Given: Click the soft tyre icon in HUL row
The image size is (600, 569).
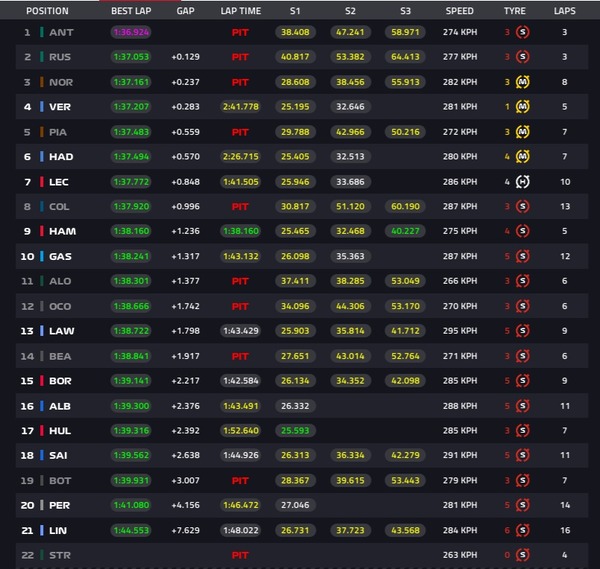Looking at the screenshot, I should tap(522, 431).
